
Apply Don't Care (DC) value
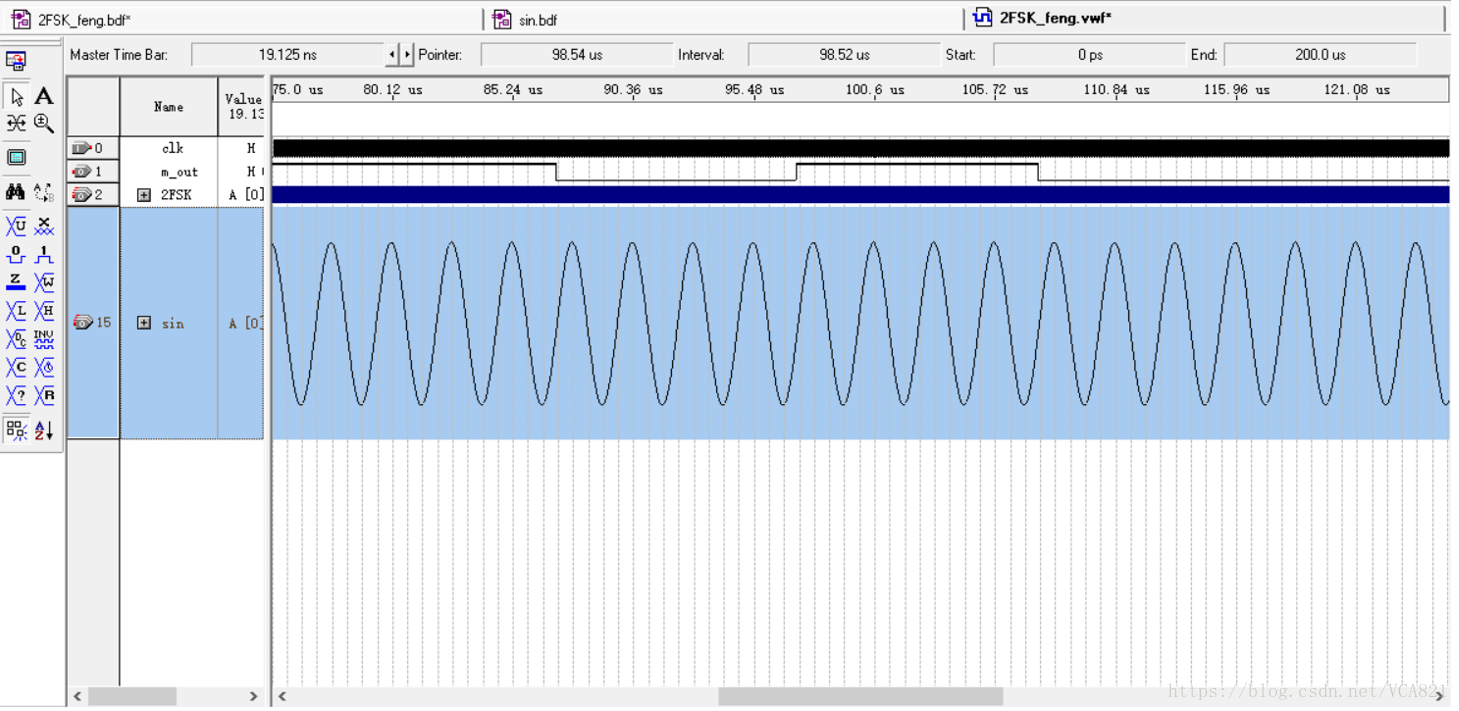(x=16, y=339)
